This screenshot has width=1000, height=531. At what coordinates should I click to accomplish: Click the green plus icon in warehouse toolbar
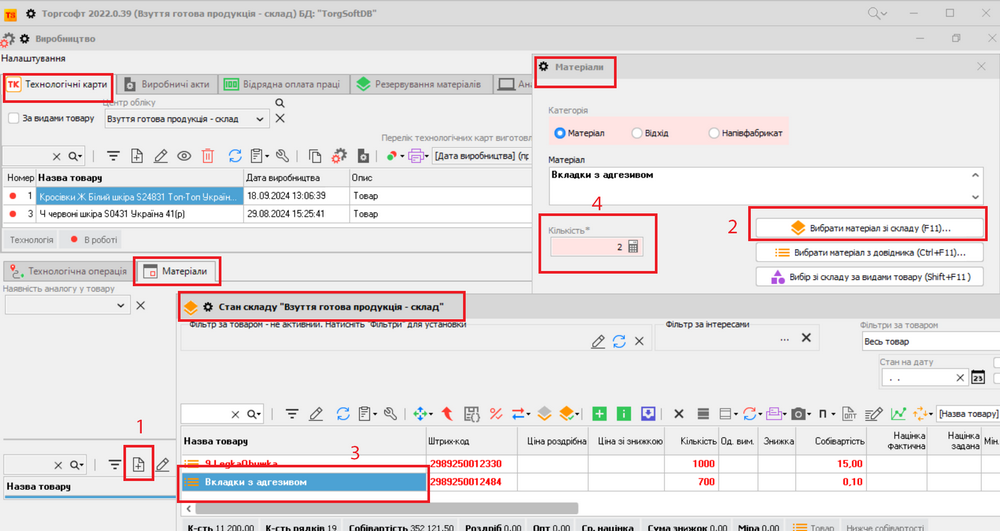599,413
